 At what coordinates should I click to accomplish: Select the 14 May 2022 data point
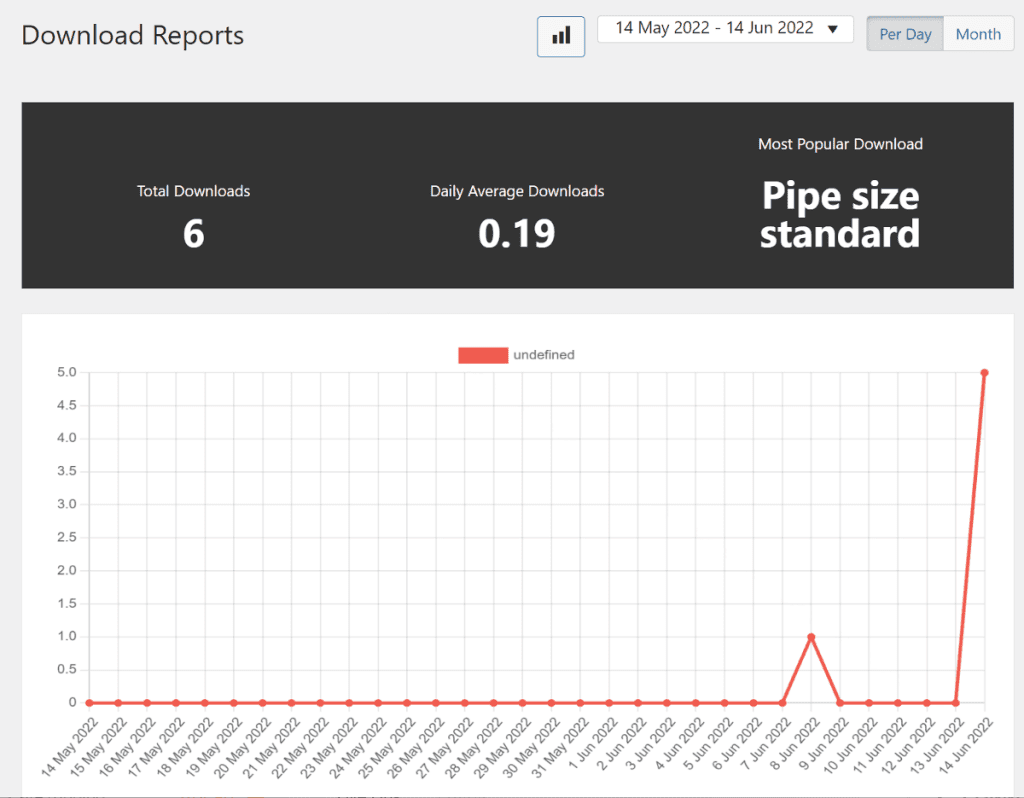89,703
